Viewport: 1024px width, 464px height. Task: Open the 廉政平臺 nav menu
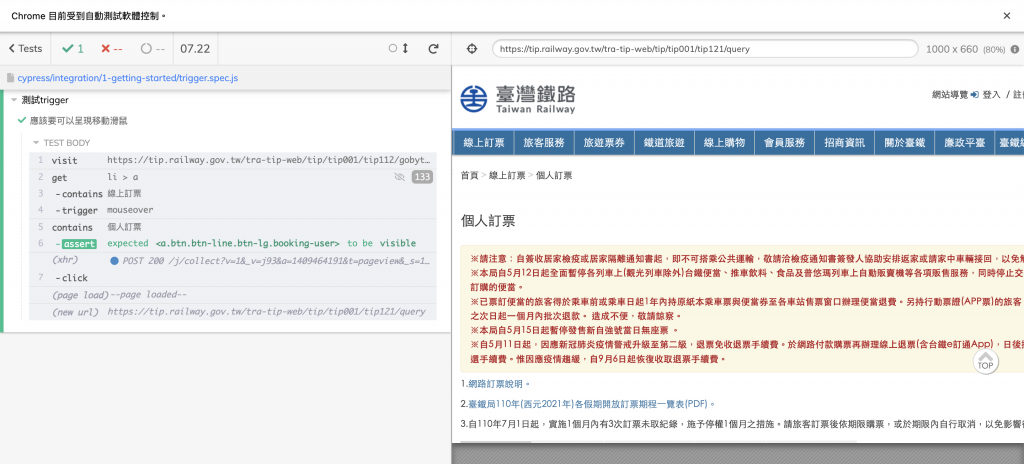(965, 142)
